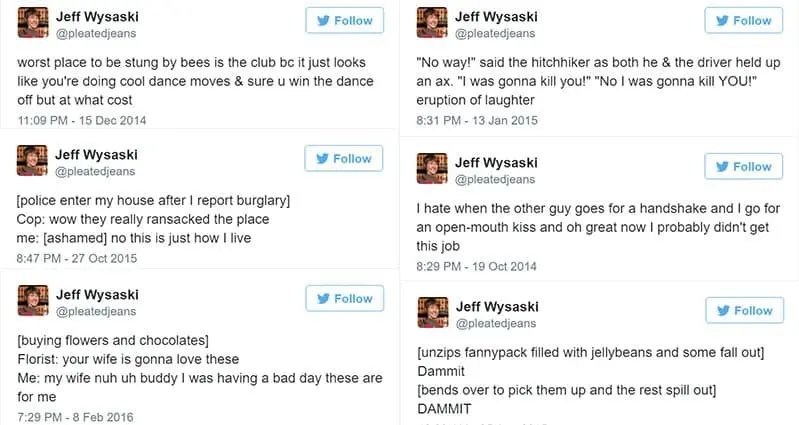Click Follow on the jellybeans fannypack tweet
This screenshot has width=799, height=425.
(743, 310)
